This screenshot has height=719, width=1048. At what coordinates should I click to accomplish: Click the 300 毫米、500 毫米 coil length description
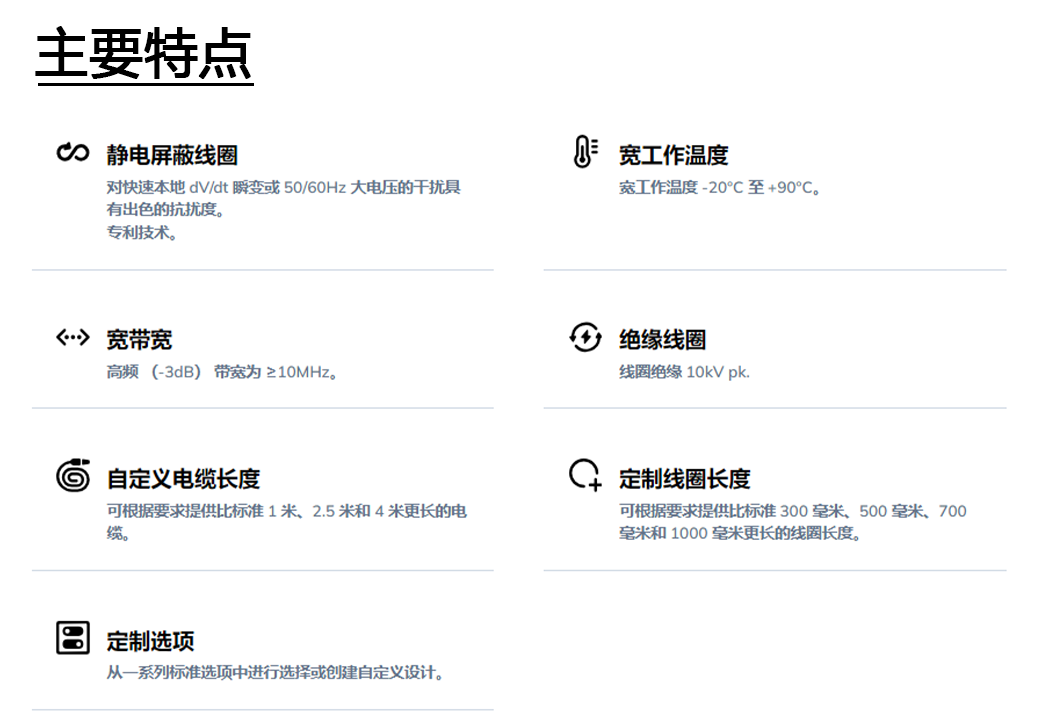tap(793, 522)
